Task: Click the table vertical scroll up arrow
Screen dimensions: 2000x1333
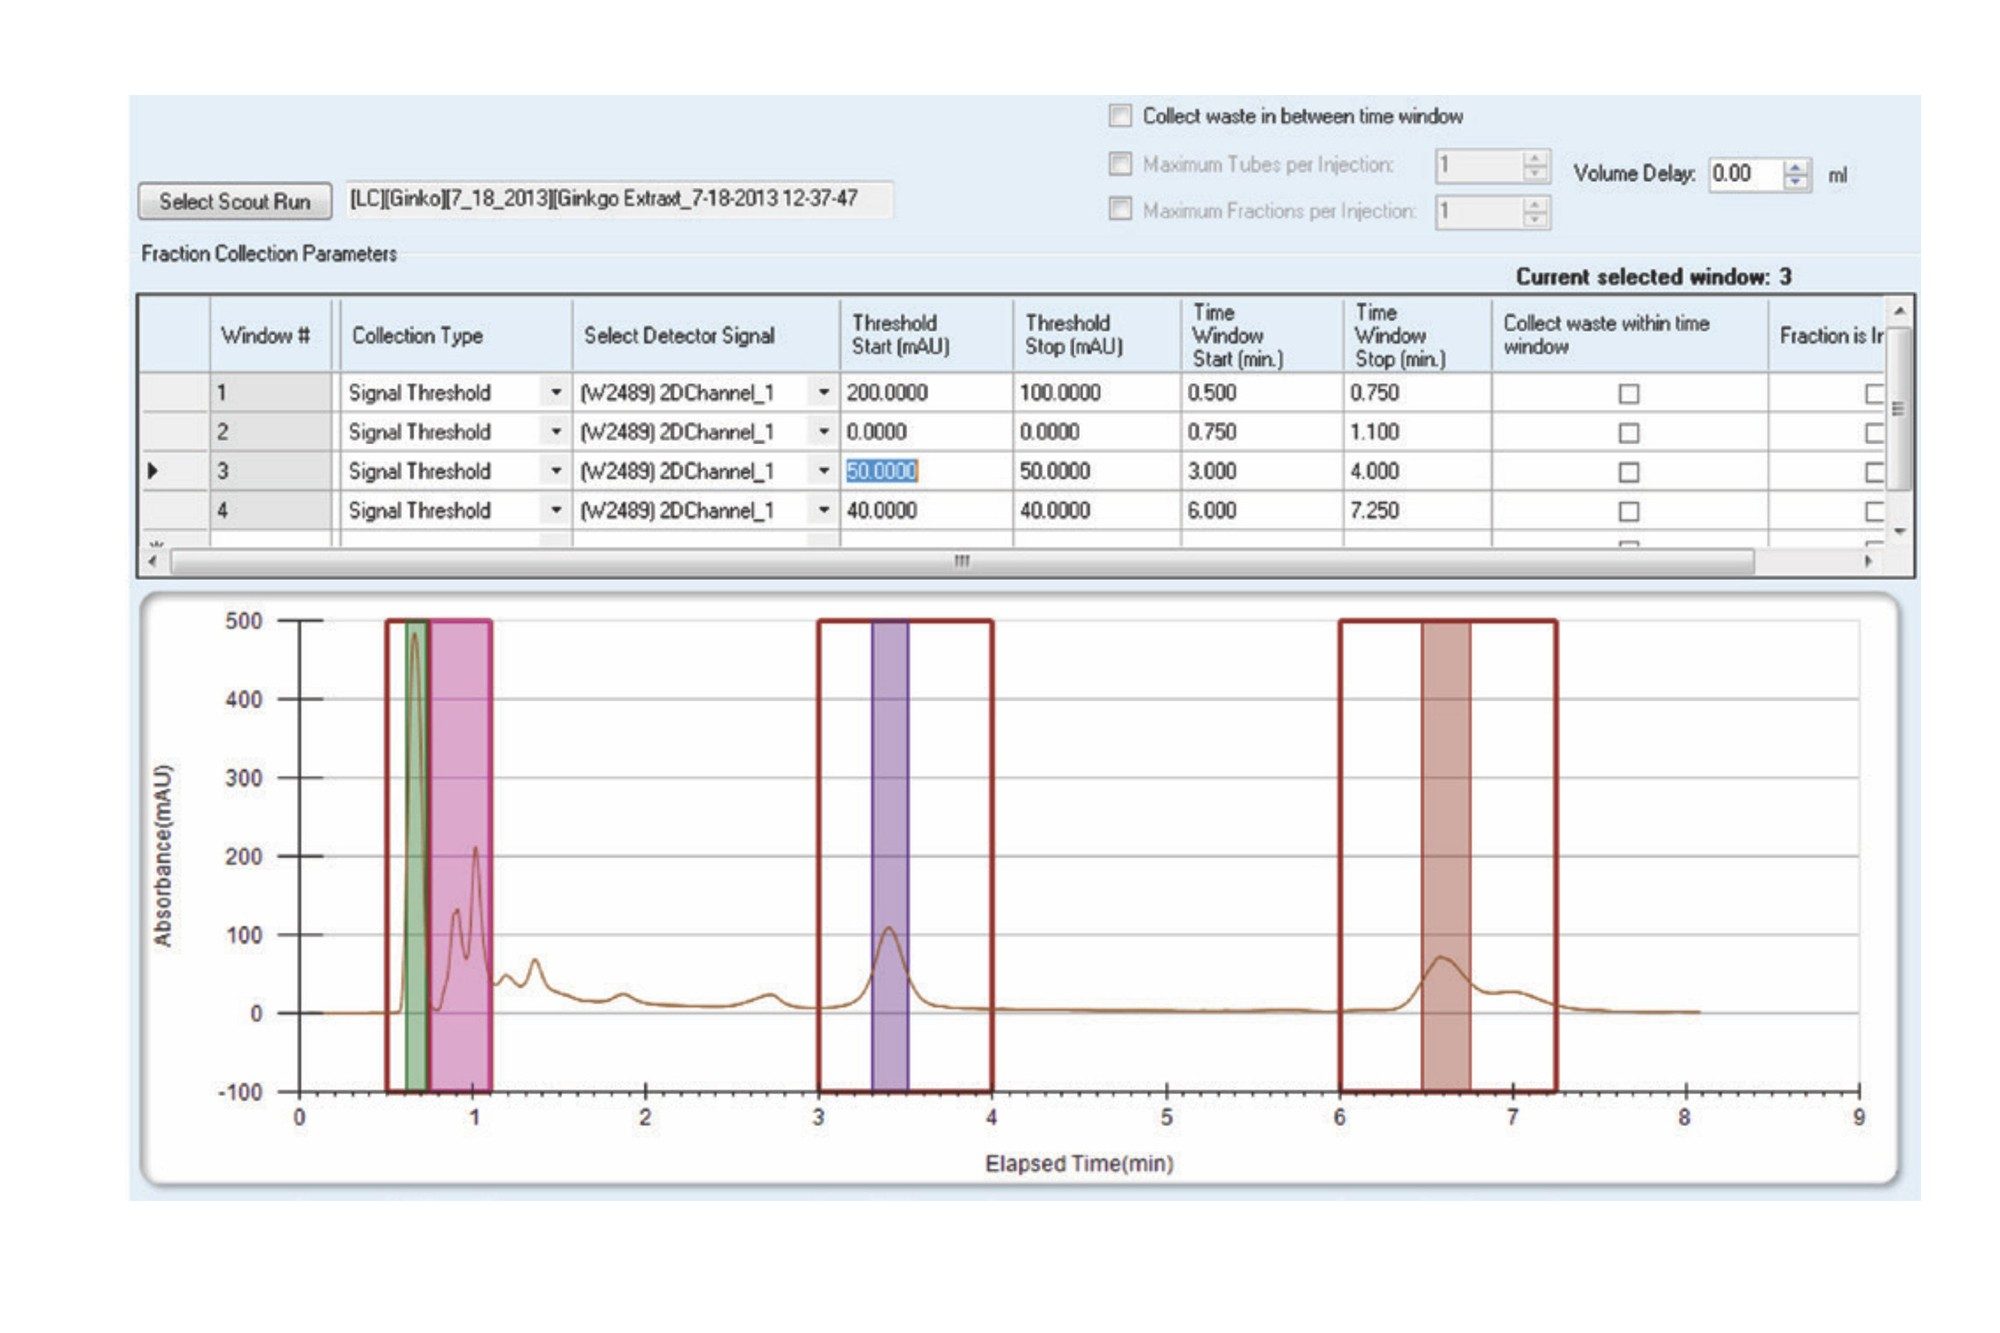Action: (x=1899, y=311)
